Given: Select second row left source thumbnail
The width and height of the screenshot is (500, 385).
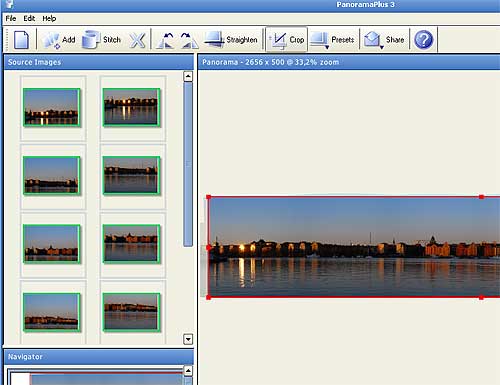Looking at the screenshot, I should tap(52, 175).
